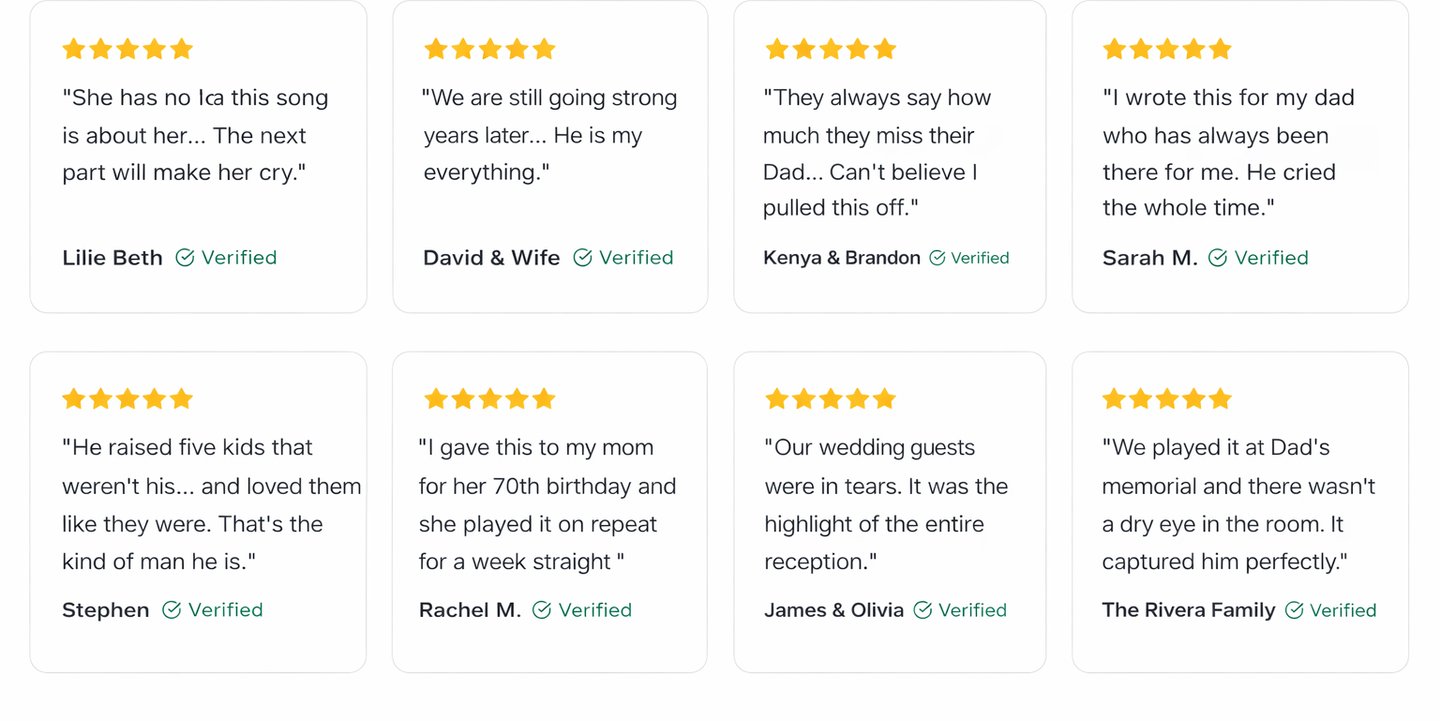
Task: Click the reviewer name The Rivera Family
Action: tap(1188, 610)
